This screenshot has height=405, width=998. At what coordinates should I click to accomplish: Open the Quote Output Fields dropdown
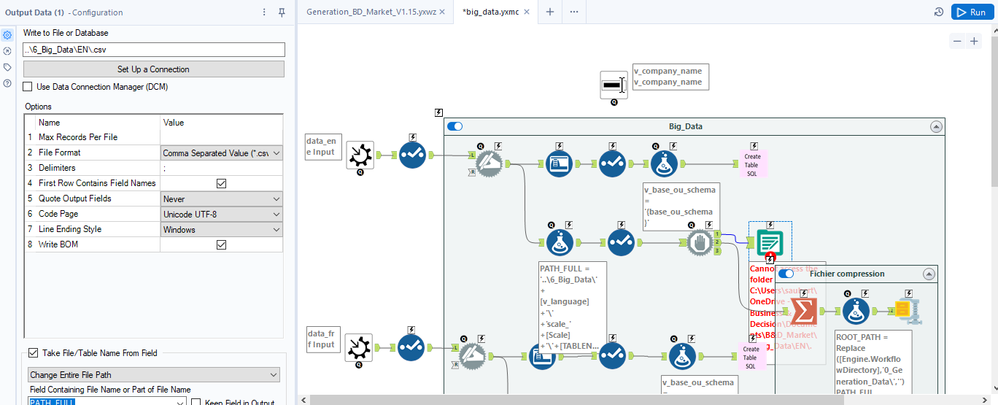click(221, 199)
